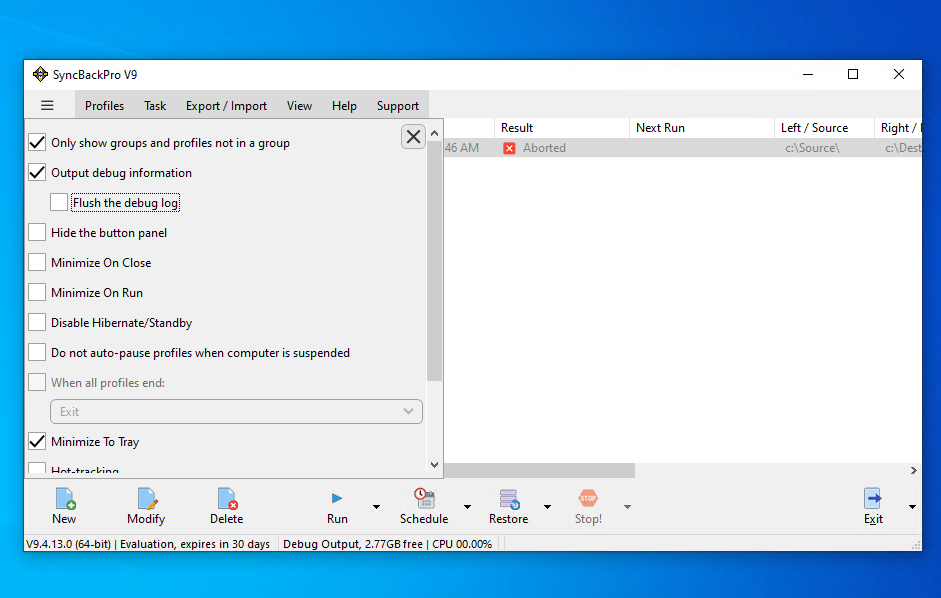941x598 pixels.
Task: Check Disable Hibernate/Standby option
Action: point(37,323)
